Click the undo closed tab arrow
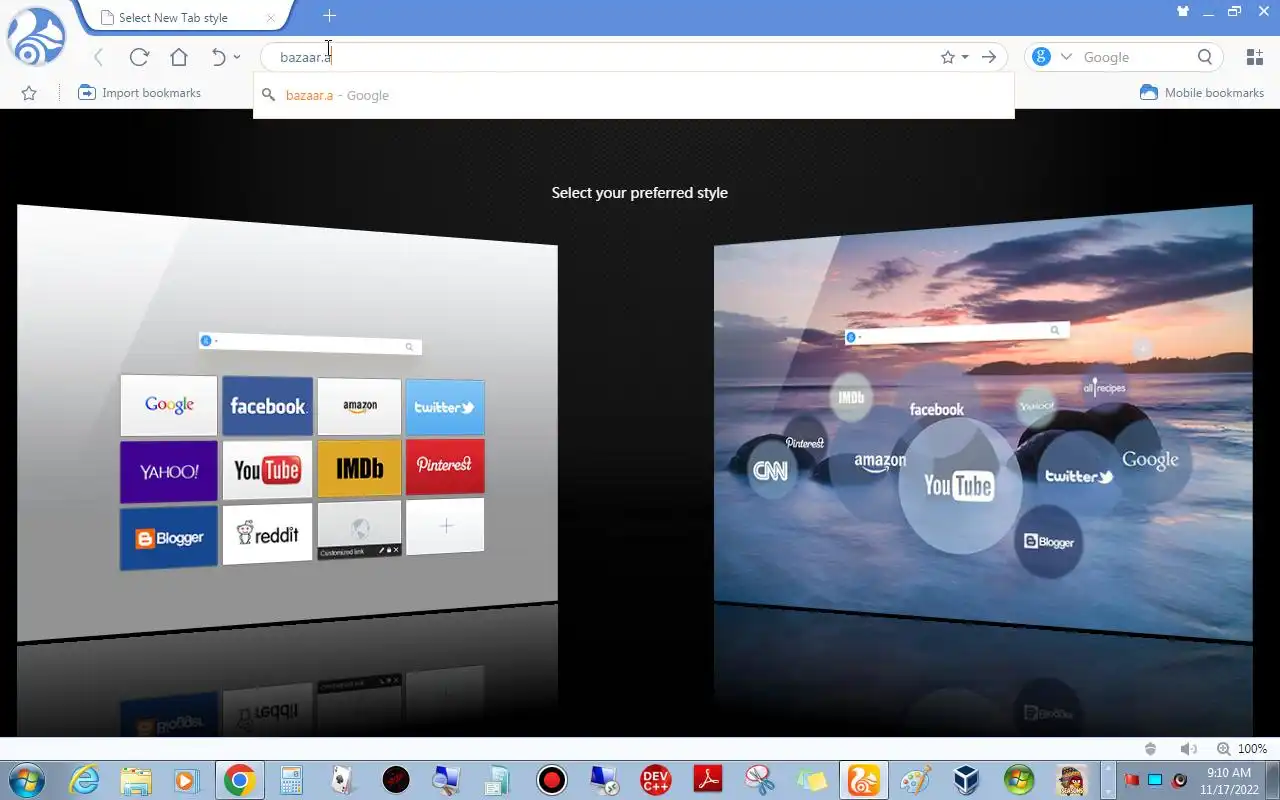Viewport: 1280px width, 800px height. [218, 57]
